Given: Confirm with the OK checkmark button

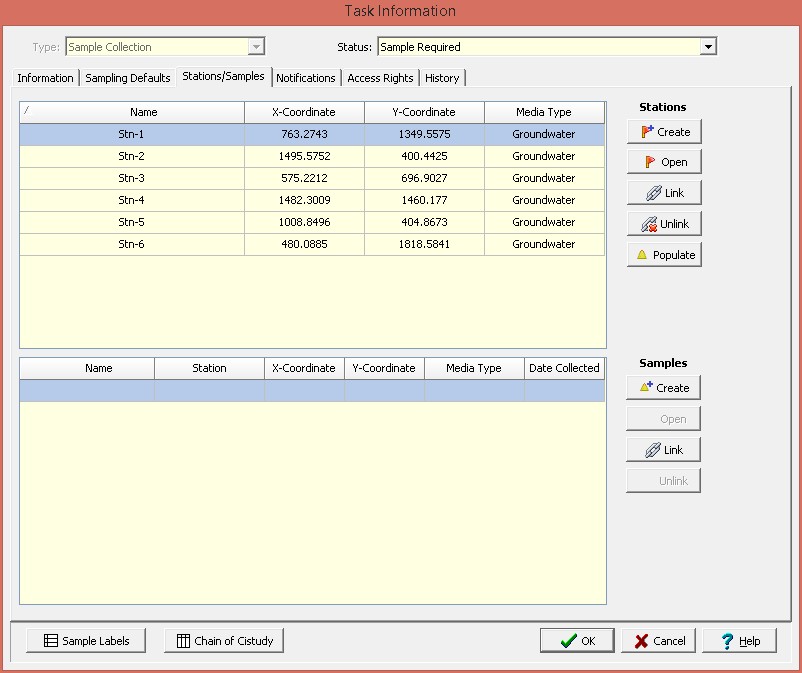Looking at the screenshot, I should click(577, 641).
